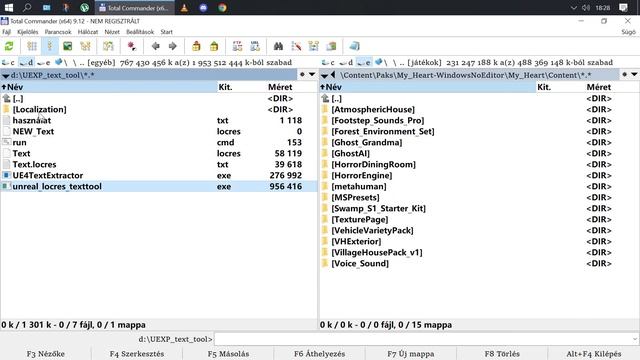This screenshot has width=640, height=360.
Task: Click F4 Szerkesztés button
Action: coord(137,353)
